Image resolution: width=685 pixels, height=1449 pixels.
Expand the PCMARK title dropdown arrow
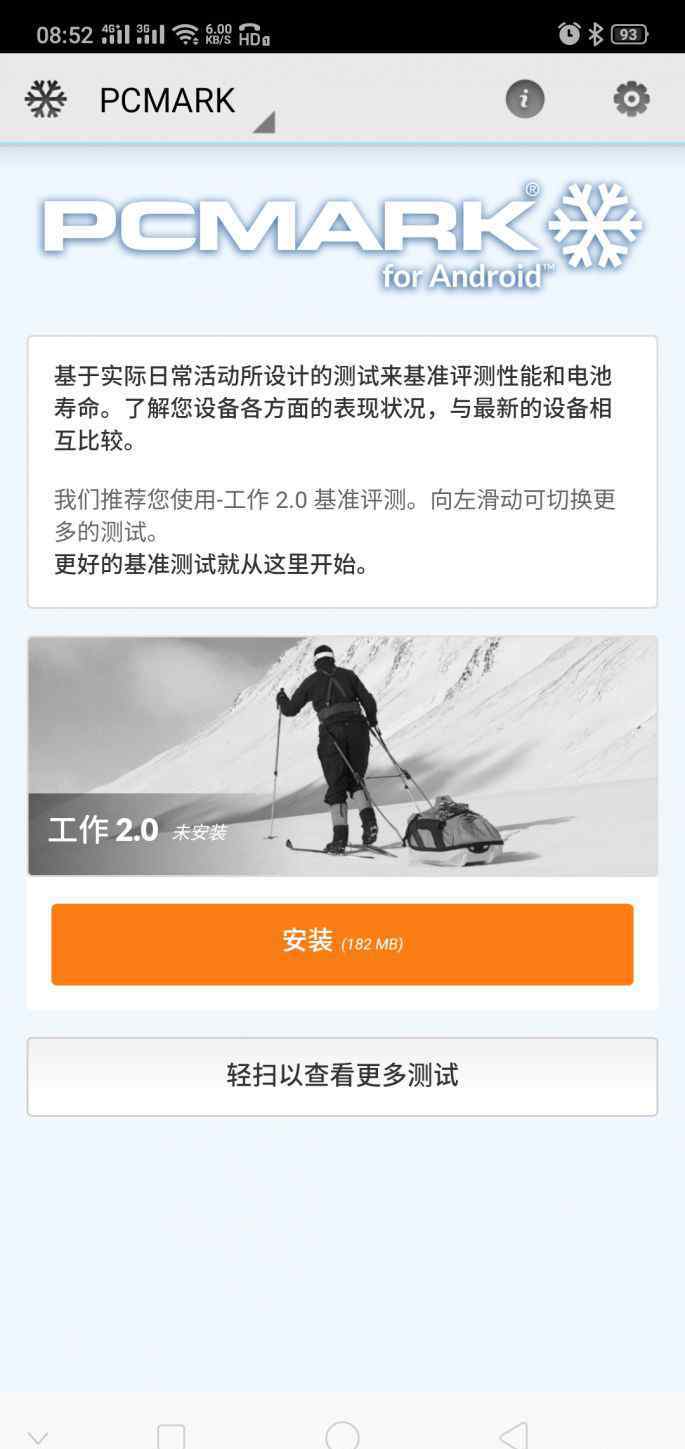263,123
